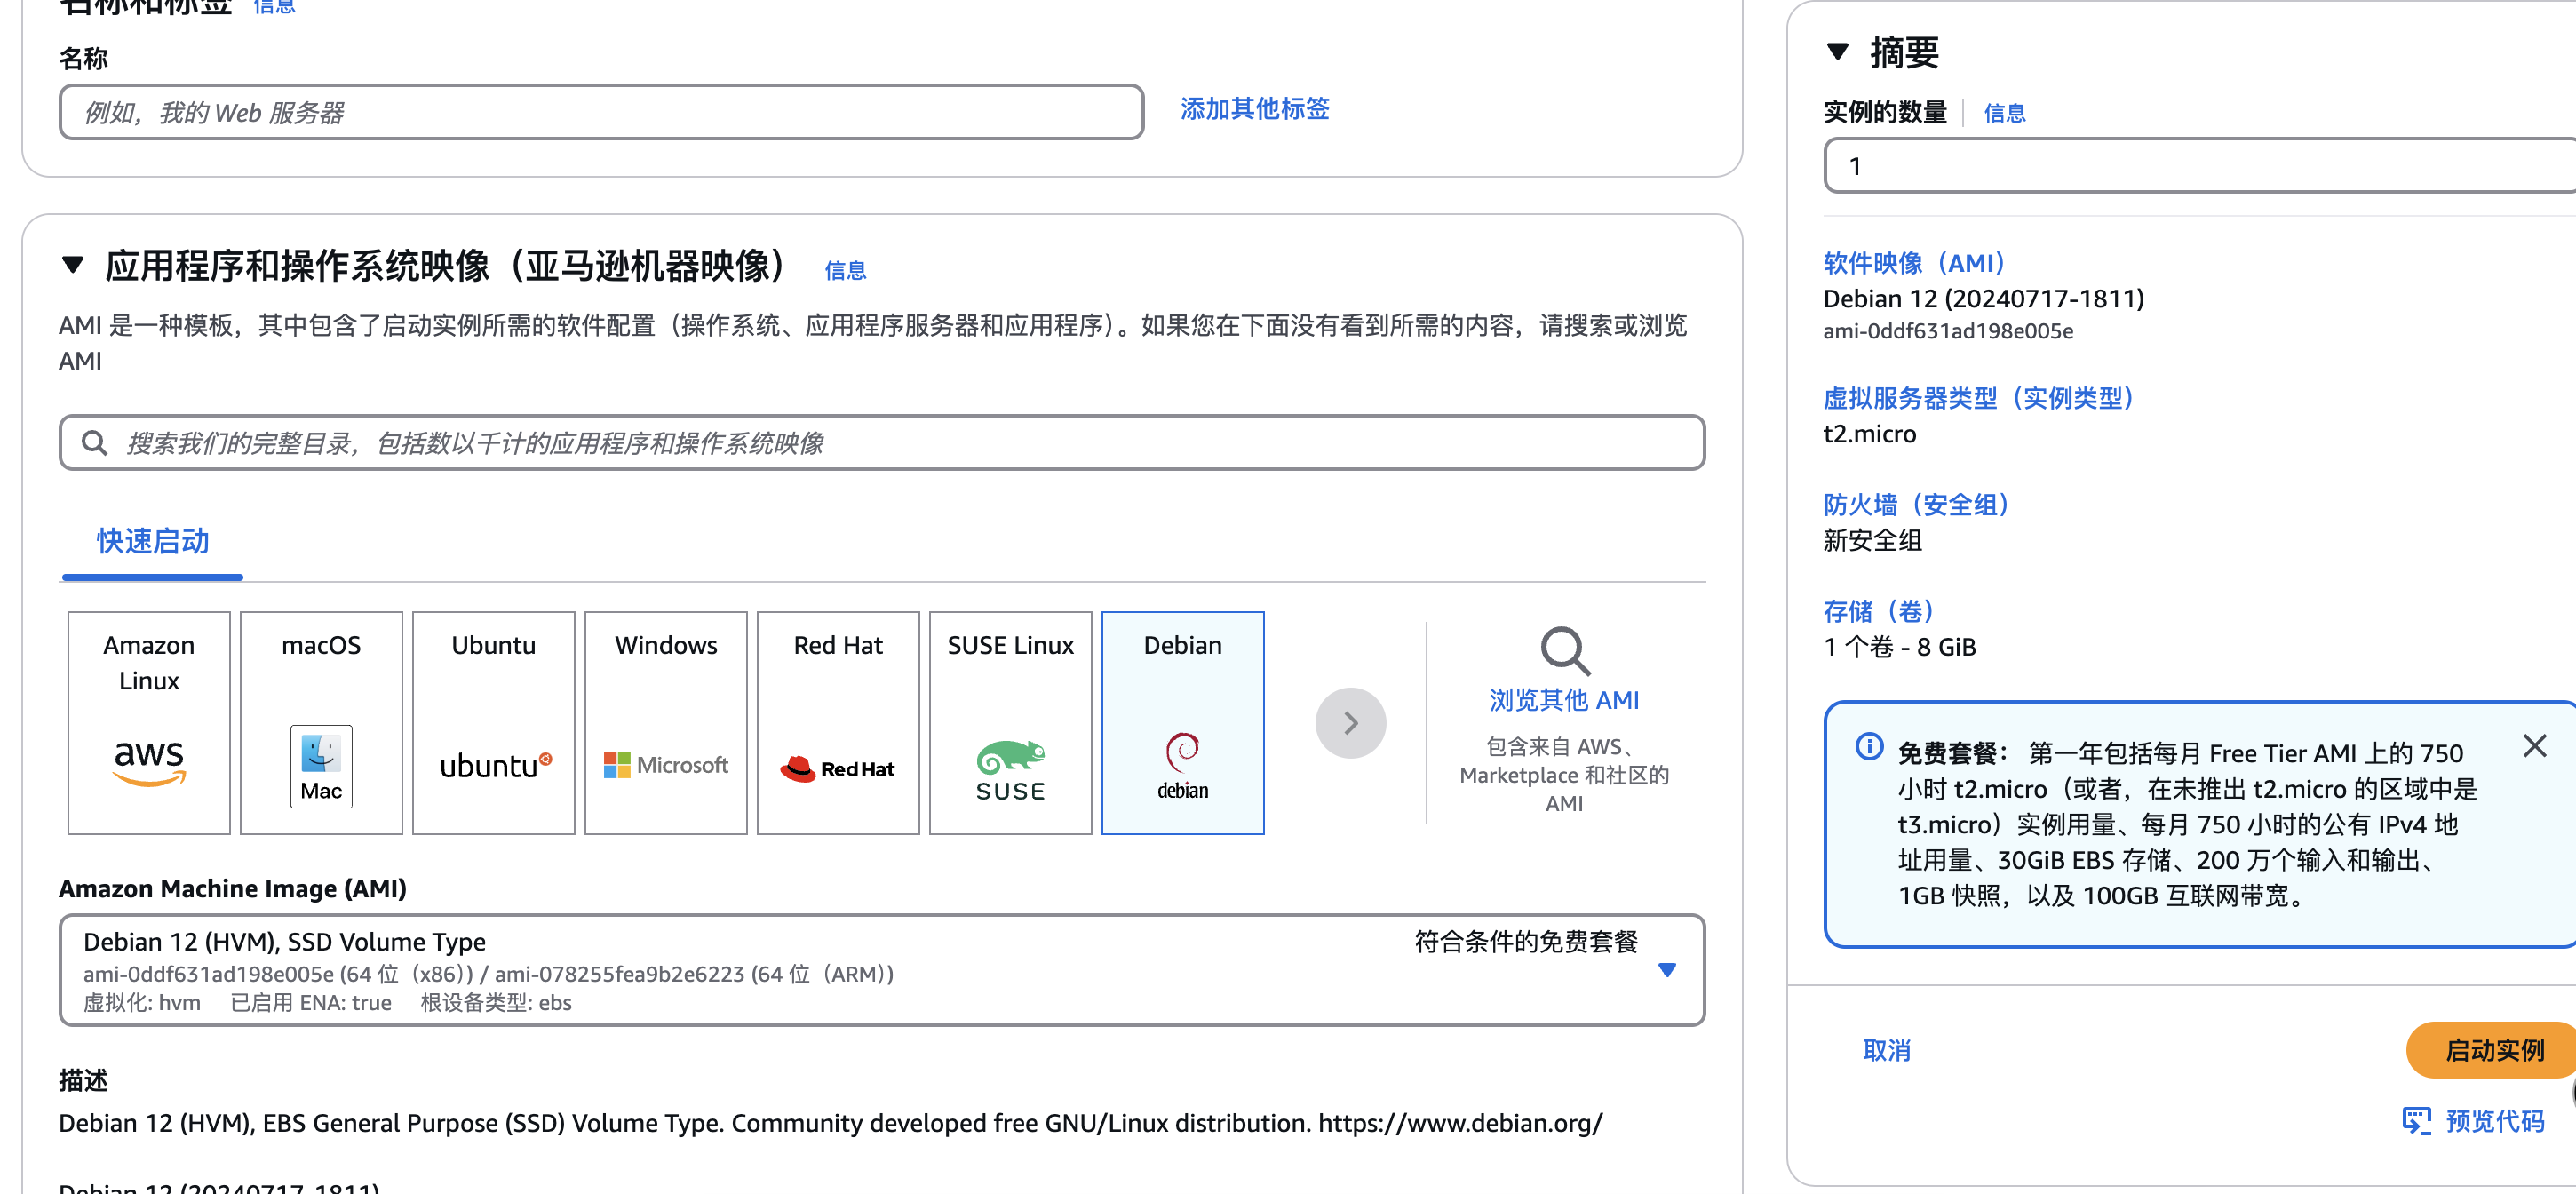Click the info icon in 免费套餐 banner

point(1869,747)
